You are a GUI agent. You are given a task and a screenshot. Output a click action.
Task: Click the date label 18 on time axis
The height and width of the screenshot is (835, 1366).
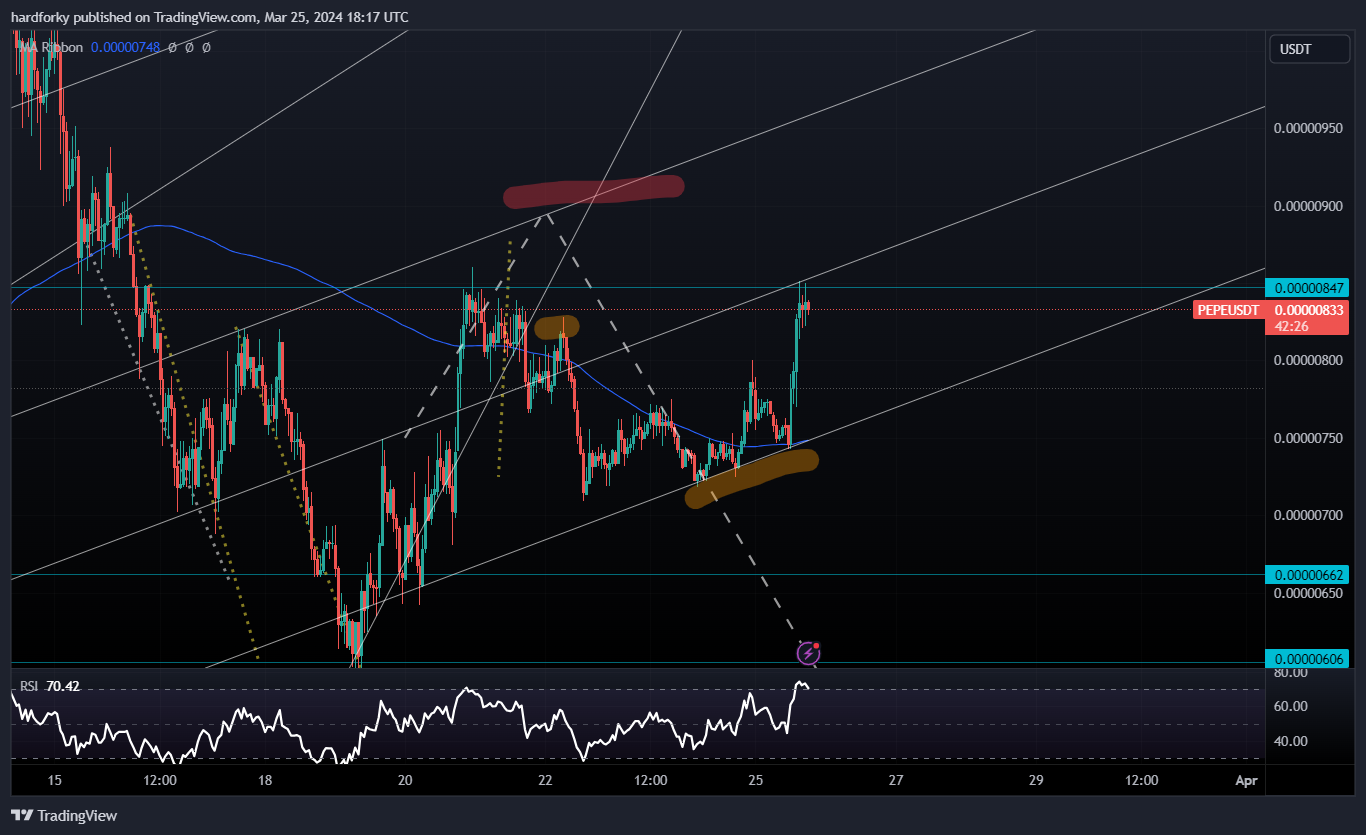(265, 780)
